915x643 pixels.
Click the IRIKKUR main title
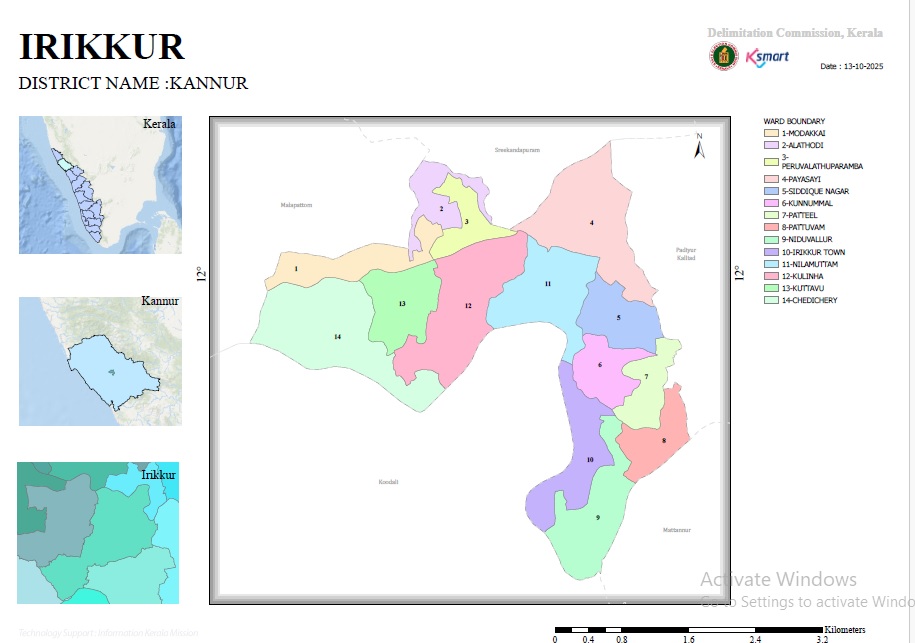click(x=102, y=47)
